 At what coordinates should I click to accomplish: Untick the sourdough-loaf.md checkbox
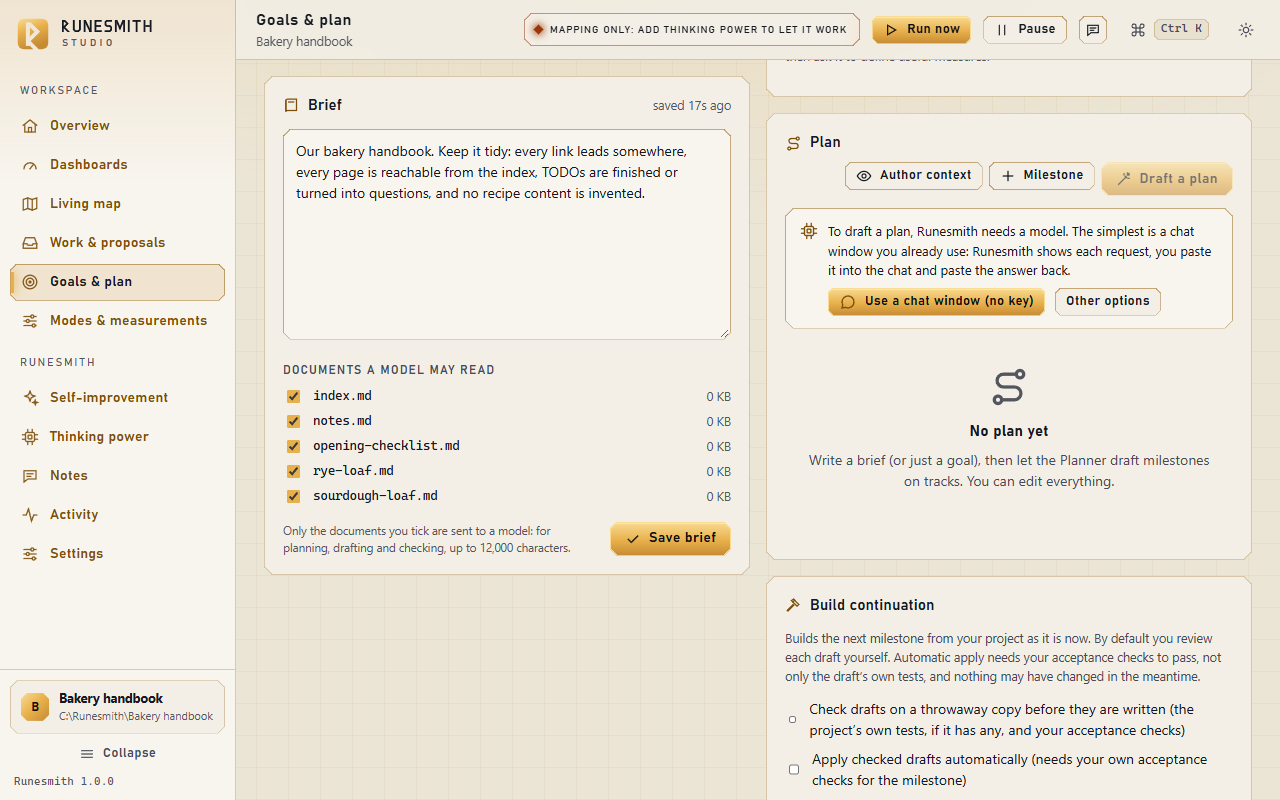pyautogui.click(x=293, y=496)
